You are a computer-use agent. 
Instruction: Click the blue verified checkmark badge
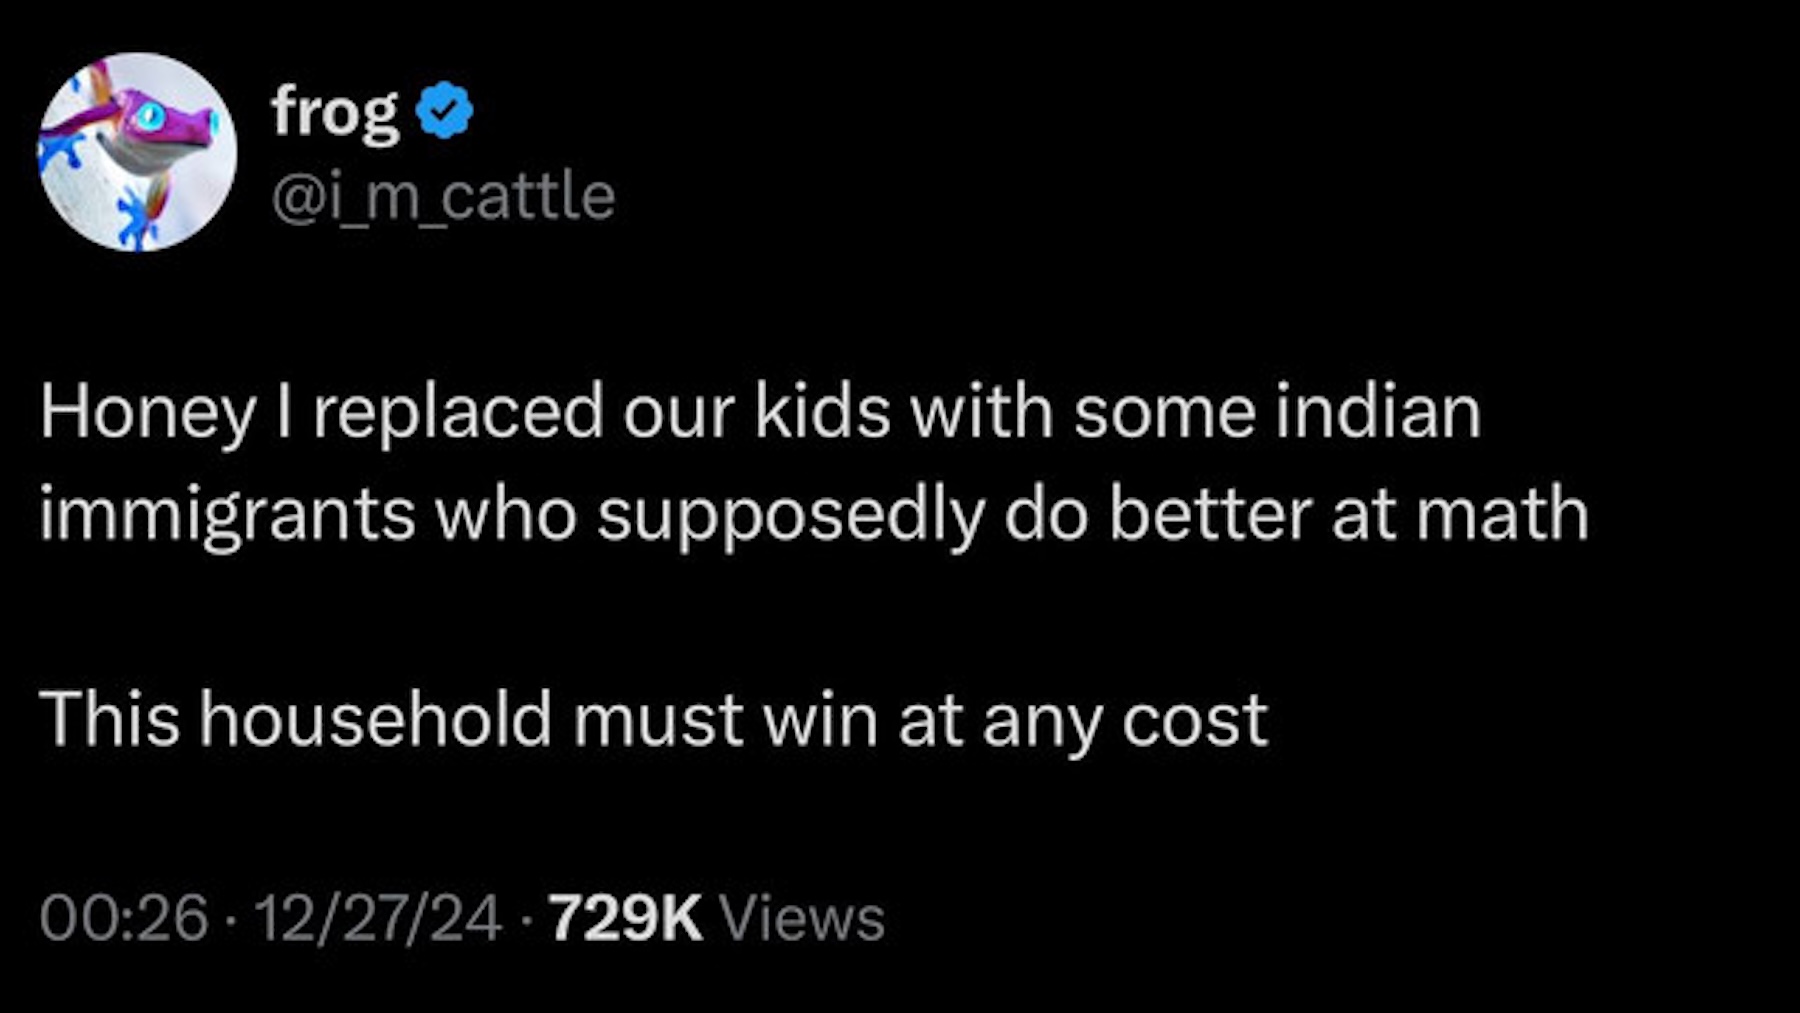(444, 110)
